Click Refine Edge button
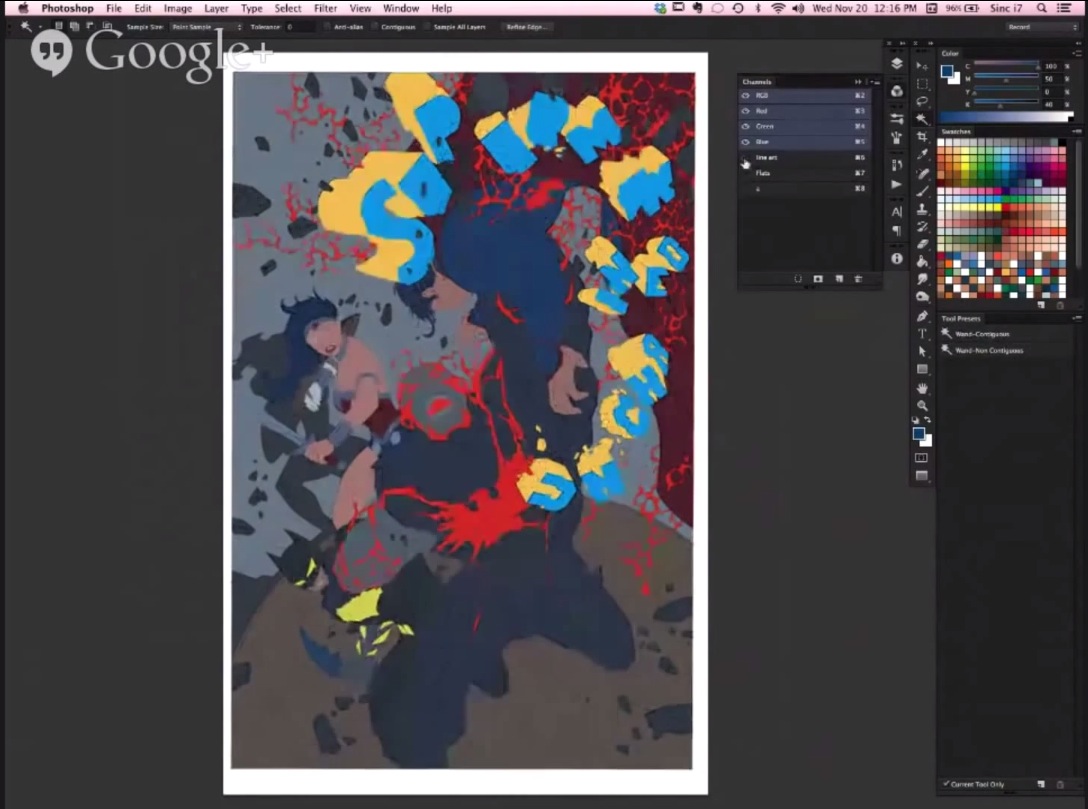The width and height of the screenshot is (1088, 809). coord(526,27)
